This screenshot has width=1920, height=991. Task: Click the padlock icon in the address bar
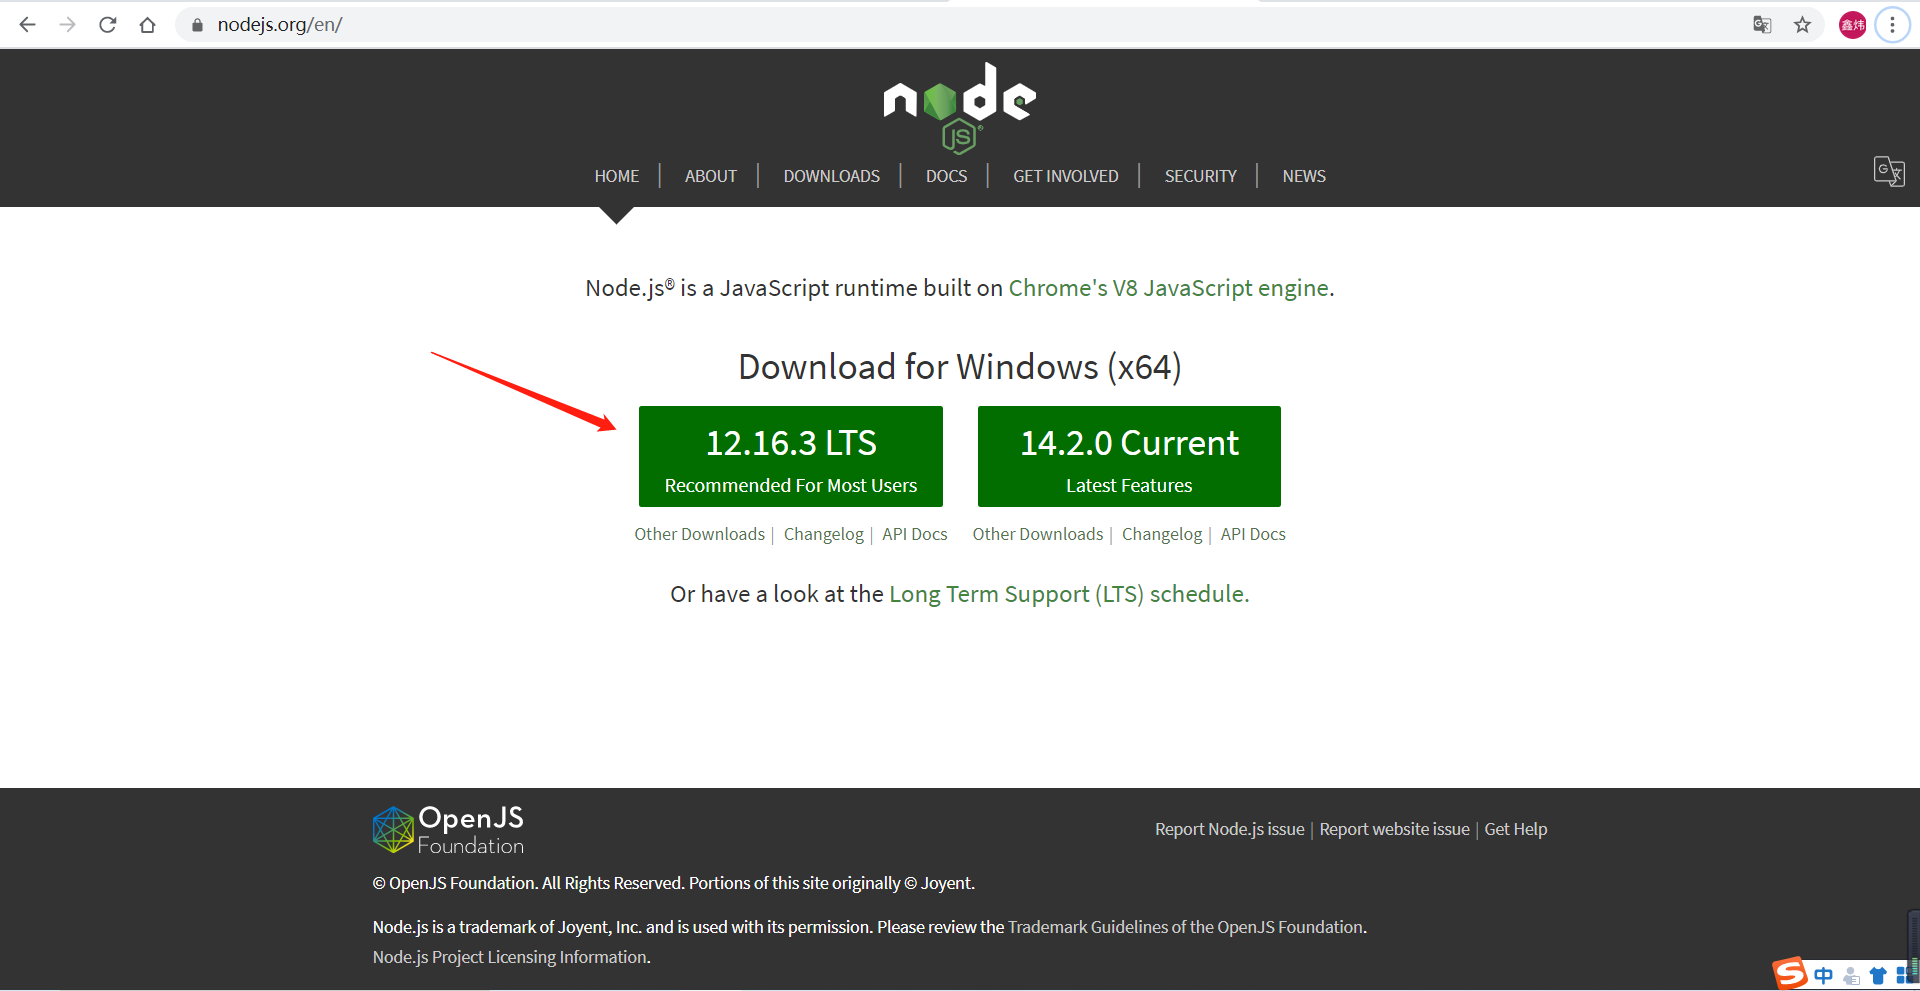(196, 24)
